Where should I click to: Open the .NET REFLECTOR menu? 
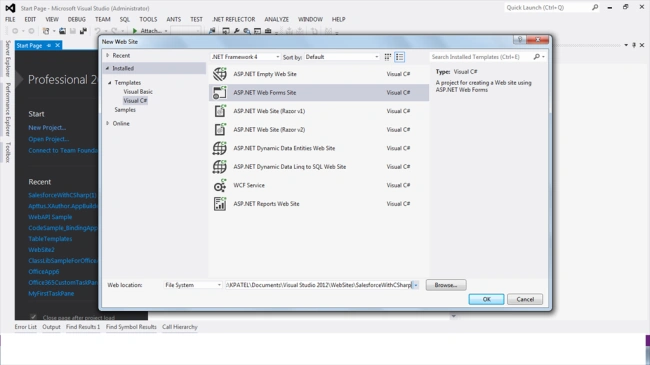[234, 19]
